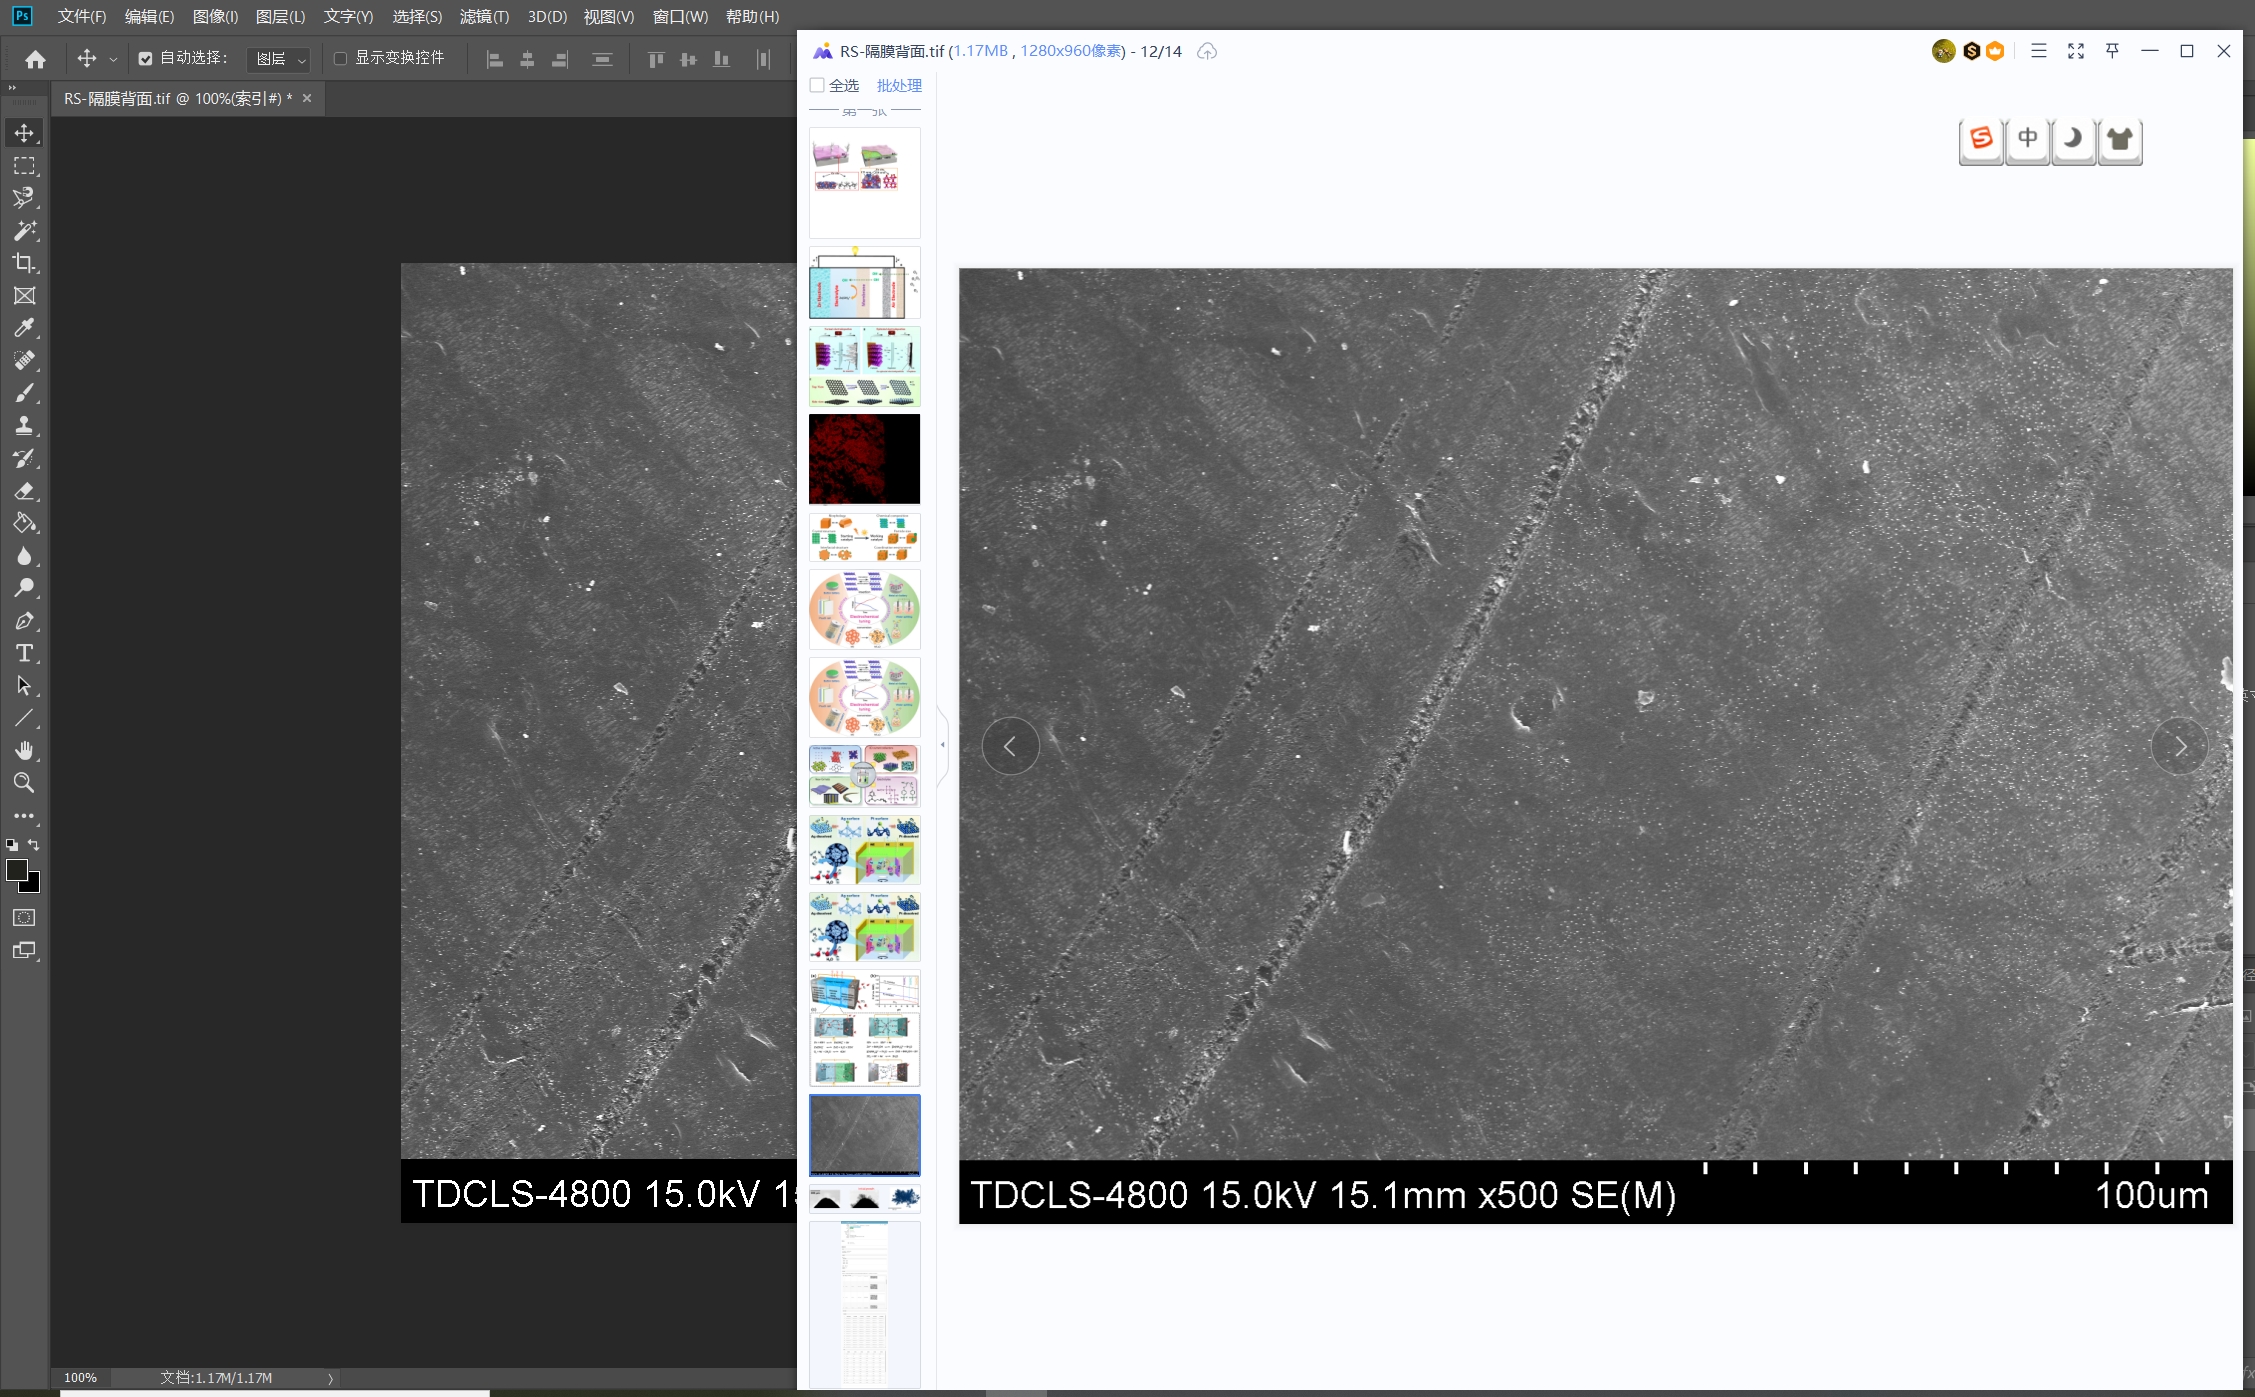Go to next image with right arrow
The height and width of the screenshot is (1397, 2255).
[2180, 746]
